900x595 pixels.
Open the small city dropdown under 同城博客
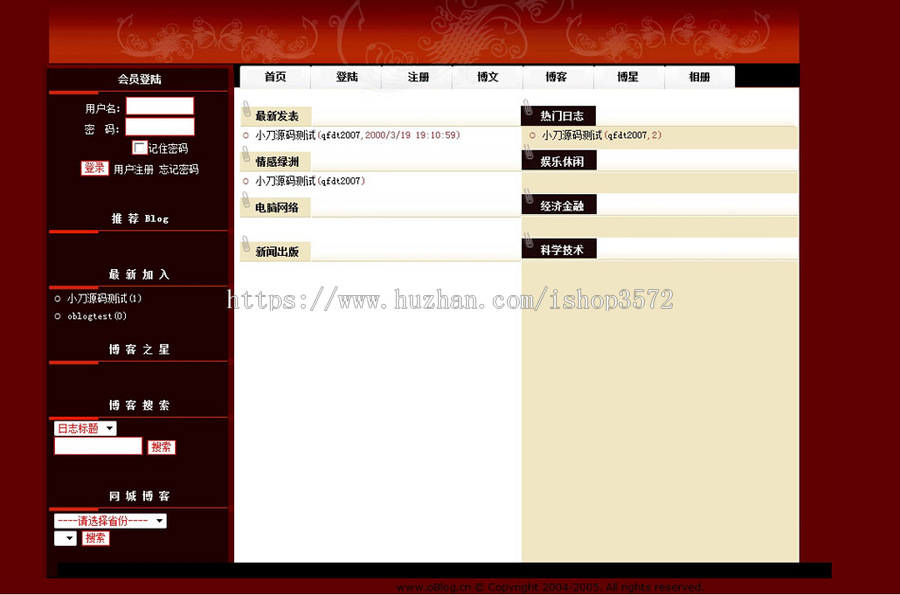(65, 538)
